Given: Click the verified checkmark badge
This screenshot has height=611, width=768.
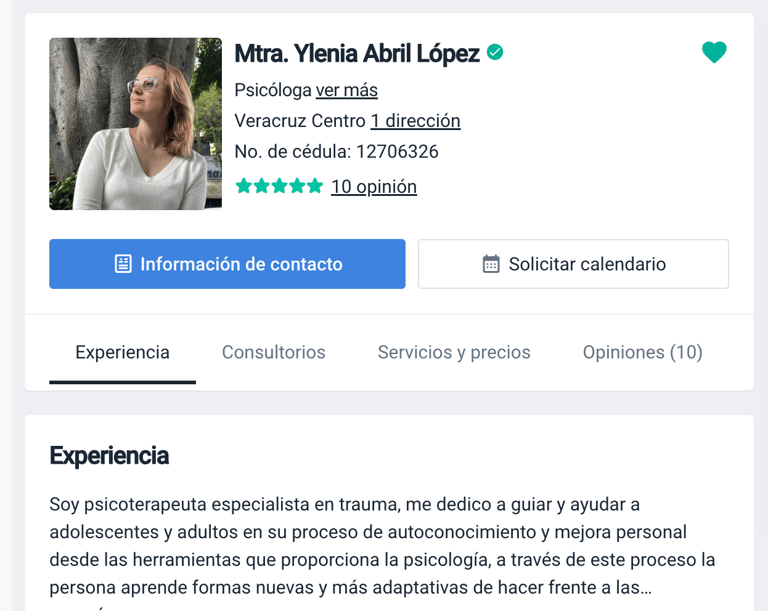Looking at the screenshot, I should [495, 52].
